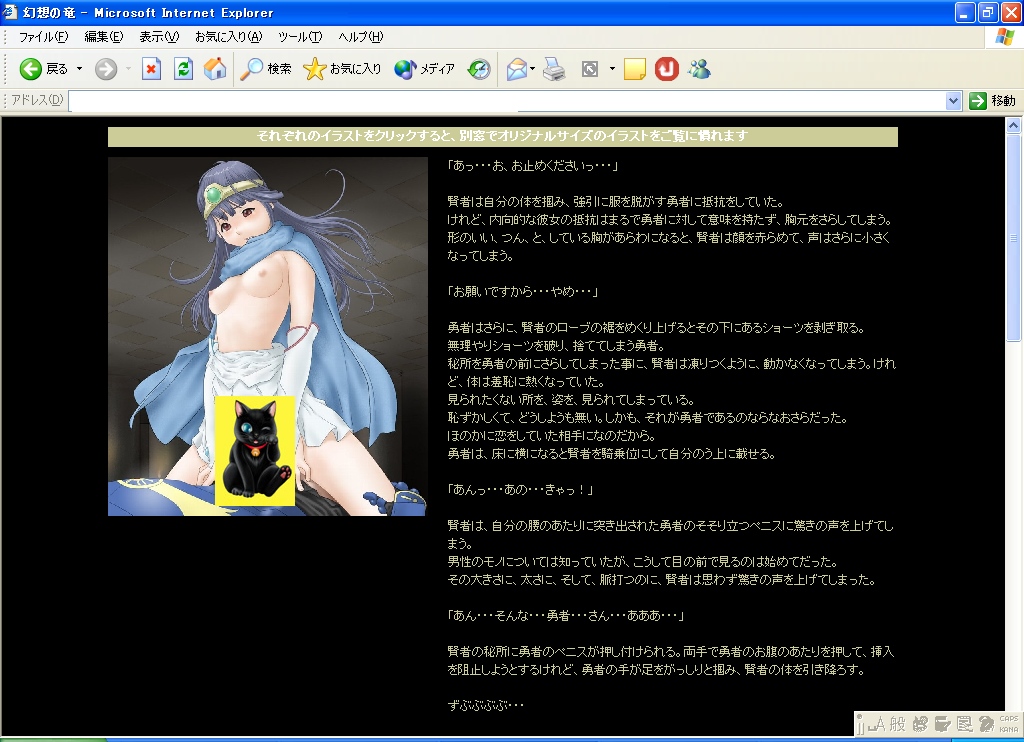
Task: Toggle the KANA indicator on language bar
Action: click(x=1009, y=729)
